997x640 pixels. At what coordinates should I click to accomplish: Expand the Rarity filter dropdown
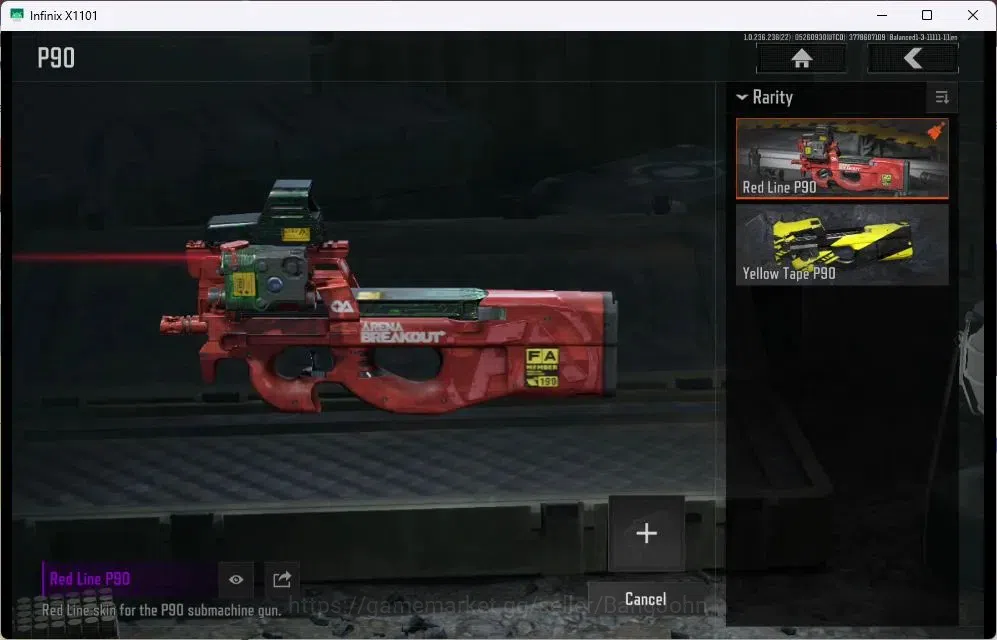tap(765, 97)
